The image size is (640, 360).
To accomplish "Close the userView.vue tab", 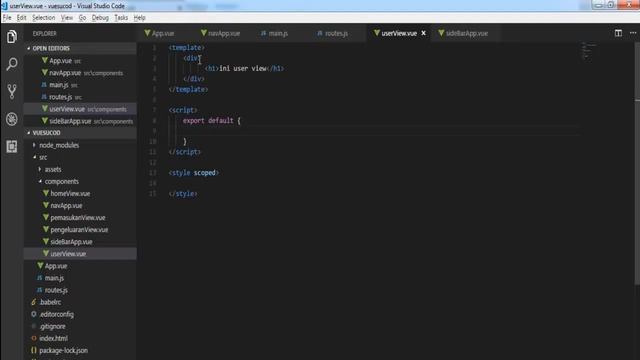I will point(424,33).
